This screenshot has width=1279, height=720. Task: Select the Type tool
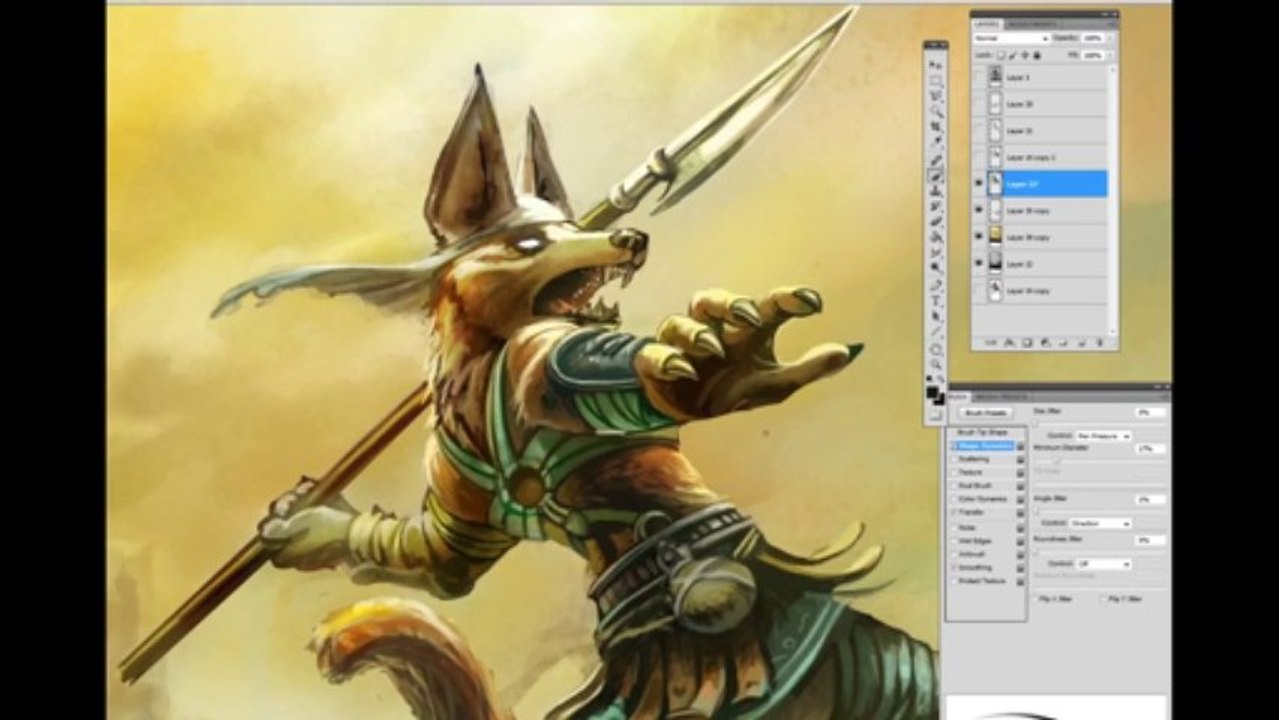click(x=935, y=300)
